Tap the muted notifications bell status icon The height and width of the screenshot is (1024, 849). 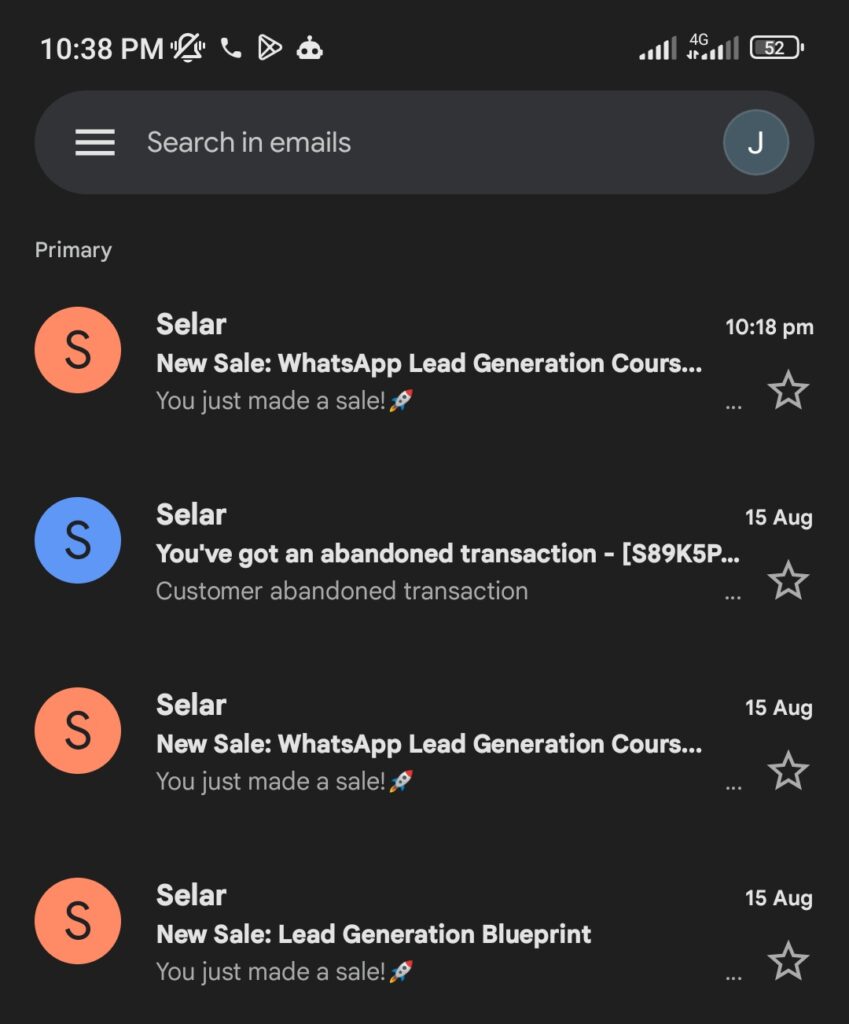tap(187, 48)
